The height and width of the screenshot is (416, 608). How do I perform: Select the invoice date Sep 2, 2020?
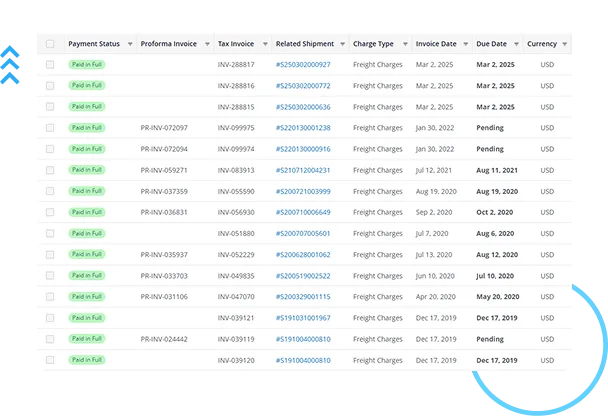(x=434, y=212)
